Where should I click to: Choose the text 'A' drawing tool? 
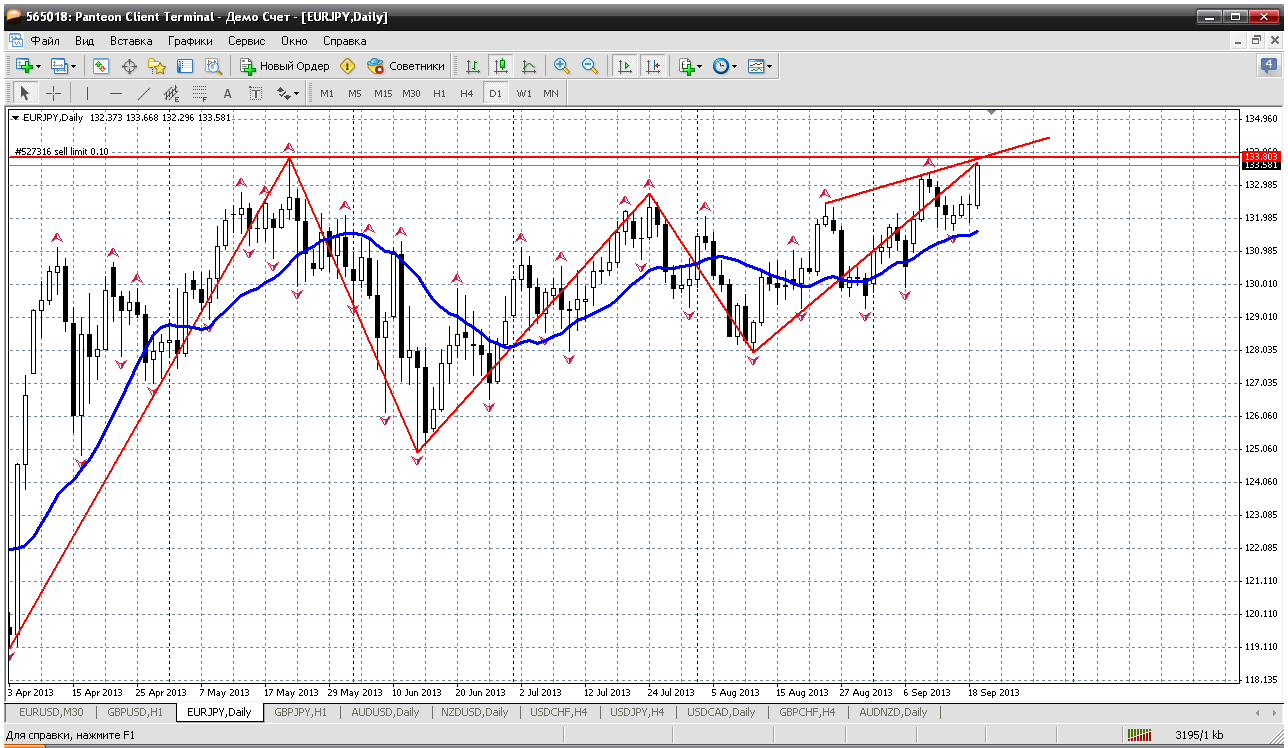pyautogui.click(x=227, y=93)
